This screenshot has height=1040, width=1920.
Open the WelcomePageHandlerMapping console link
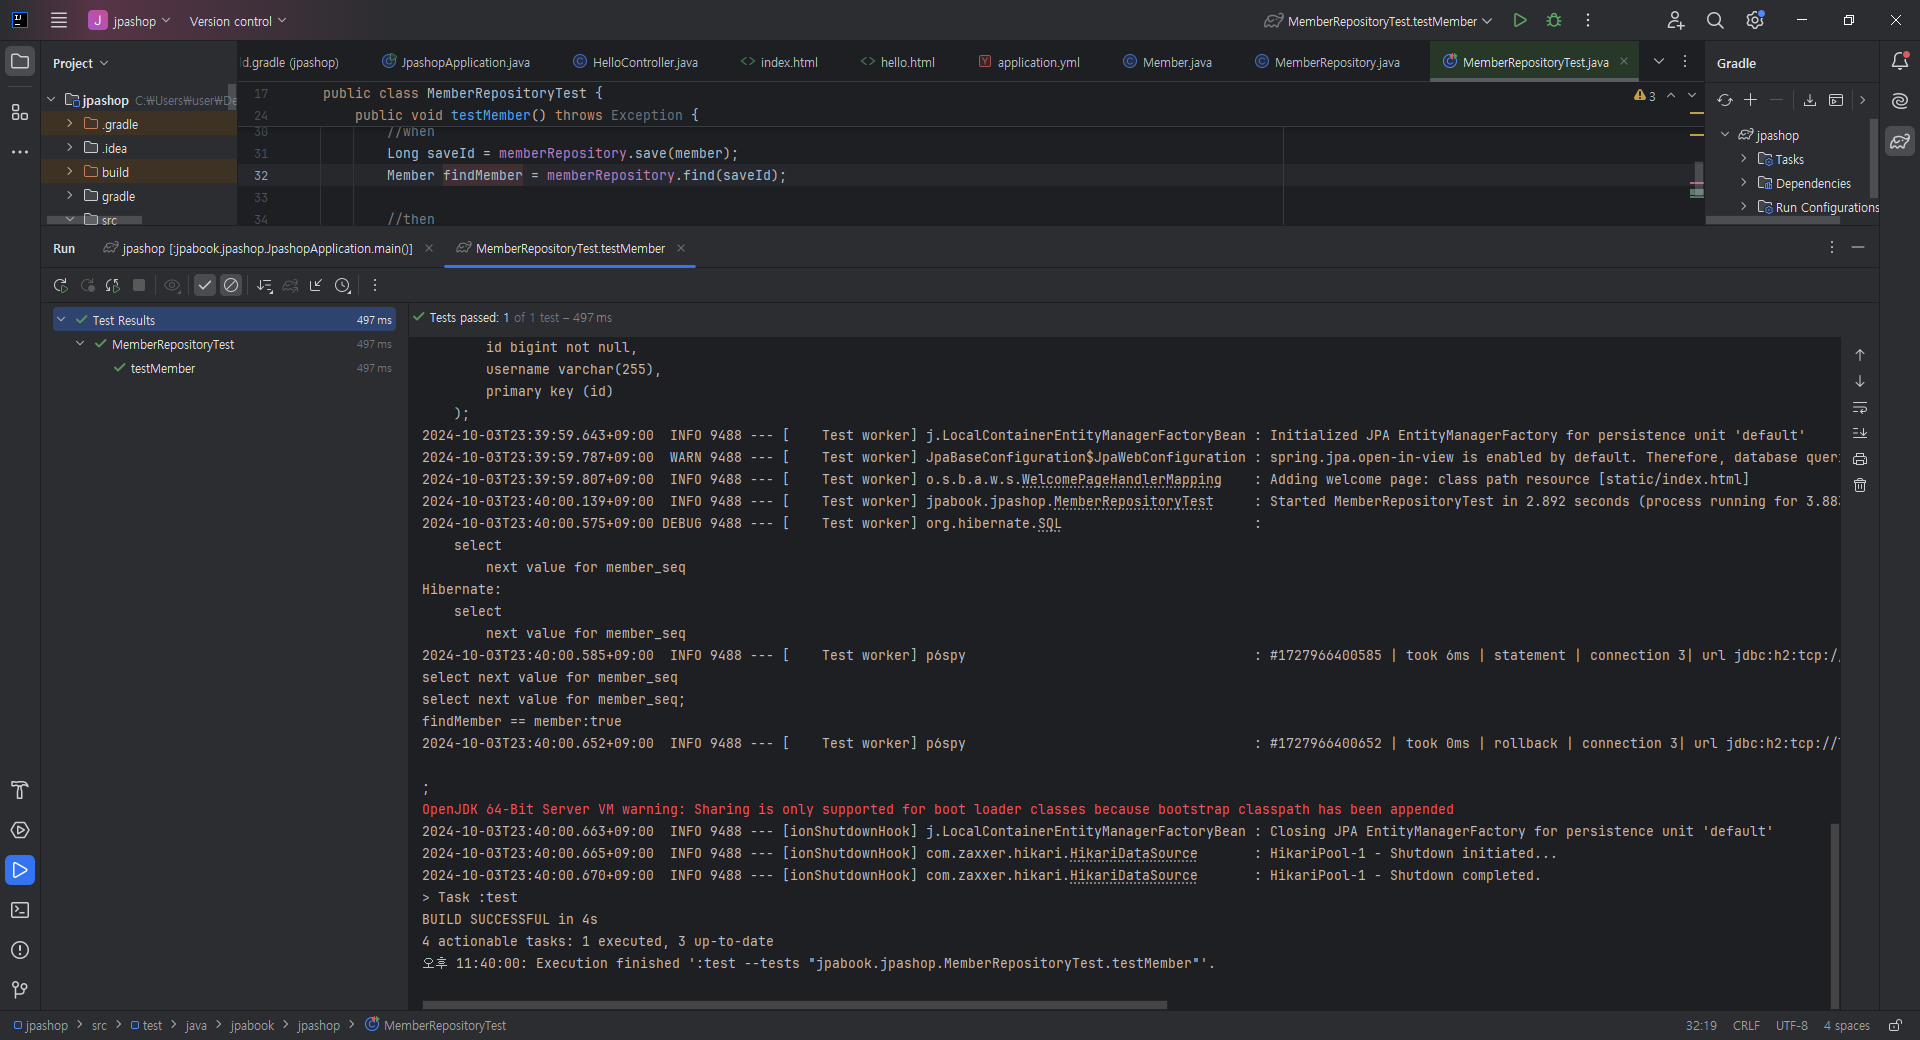[x=1121, y=480]
